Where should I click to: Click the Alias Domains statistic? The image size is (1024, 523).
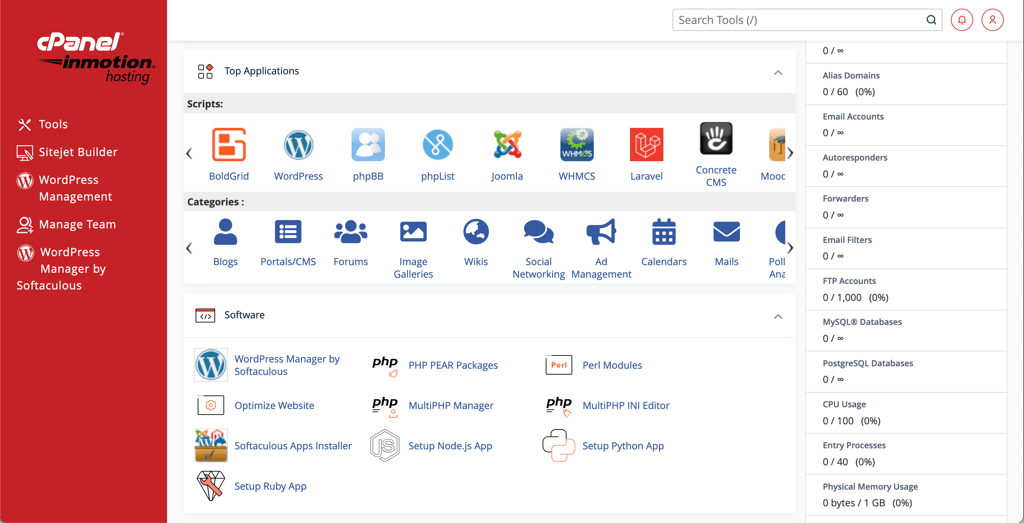(907, 84)
